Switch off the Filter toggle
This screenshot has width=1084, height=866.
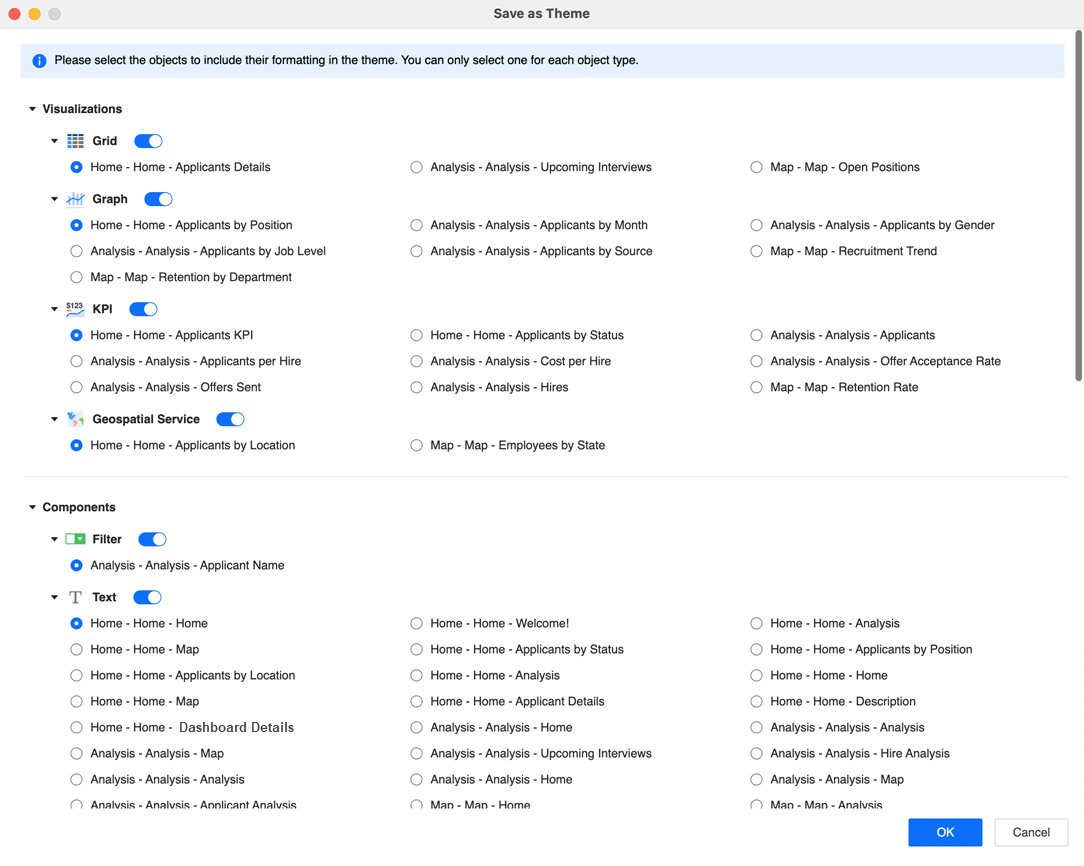point(152,539)
